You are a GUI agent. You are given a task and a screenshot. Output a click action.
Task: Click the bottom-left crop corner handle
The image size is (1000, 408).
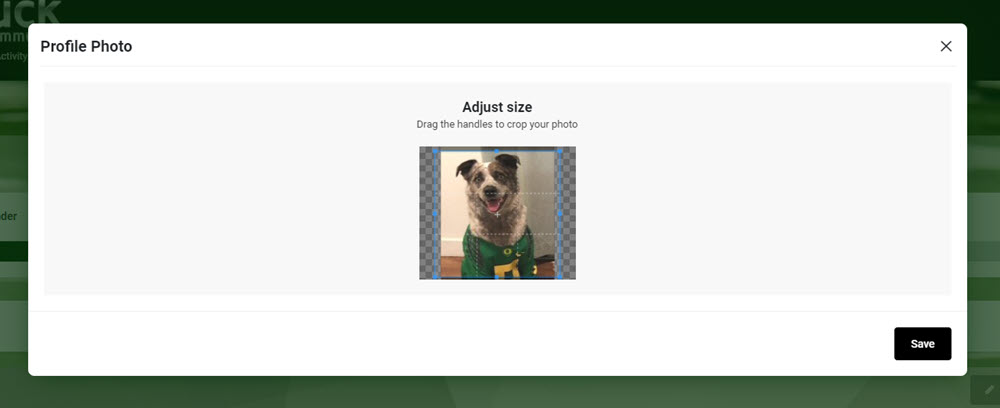click(436, 277)
